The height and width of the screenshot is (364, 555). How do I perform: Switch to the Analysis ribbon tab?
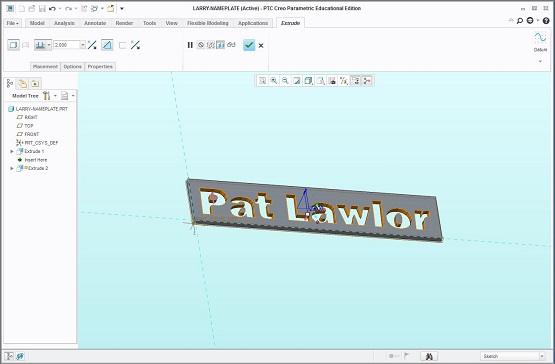click(x=64, y=23)
